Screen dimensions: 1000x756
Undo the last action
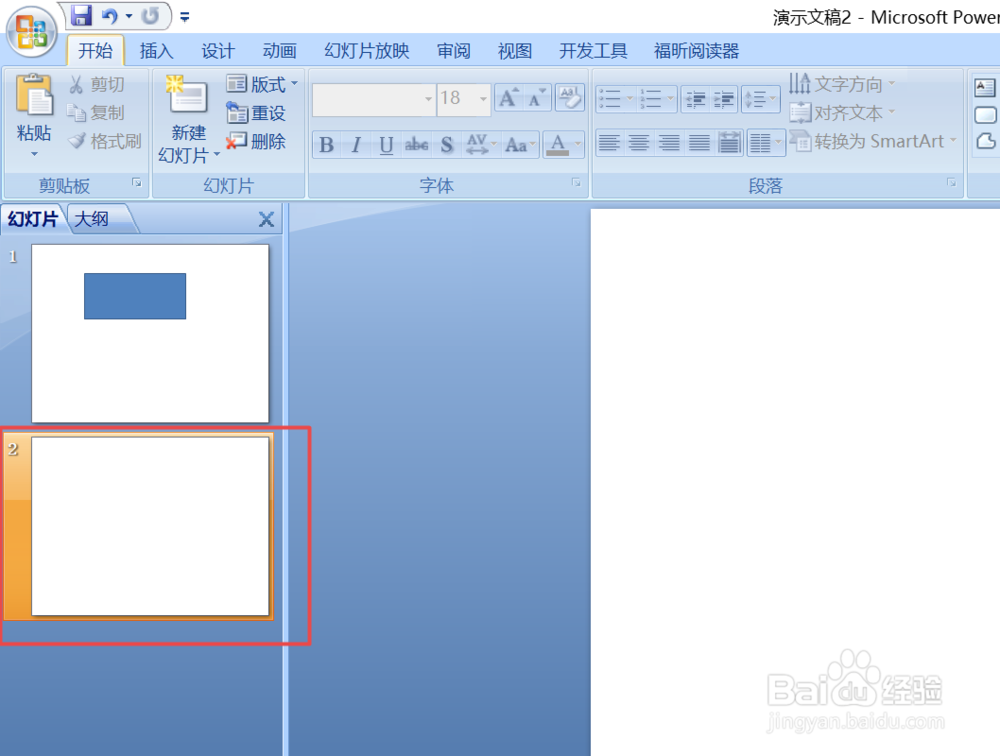(x=110, y=16)
